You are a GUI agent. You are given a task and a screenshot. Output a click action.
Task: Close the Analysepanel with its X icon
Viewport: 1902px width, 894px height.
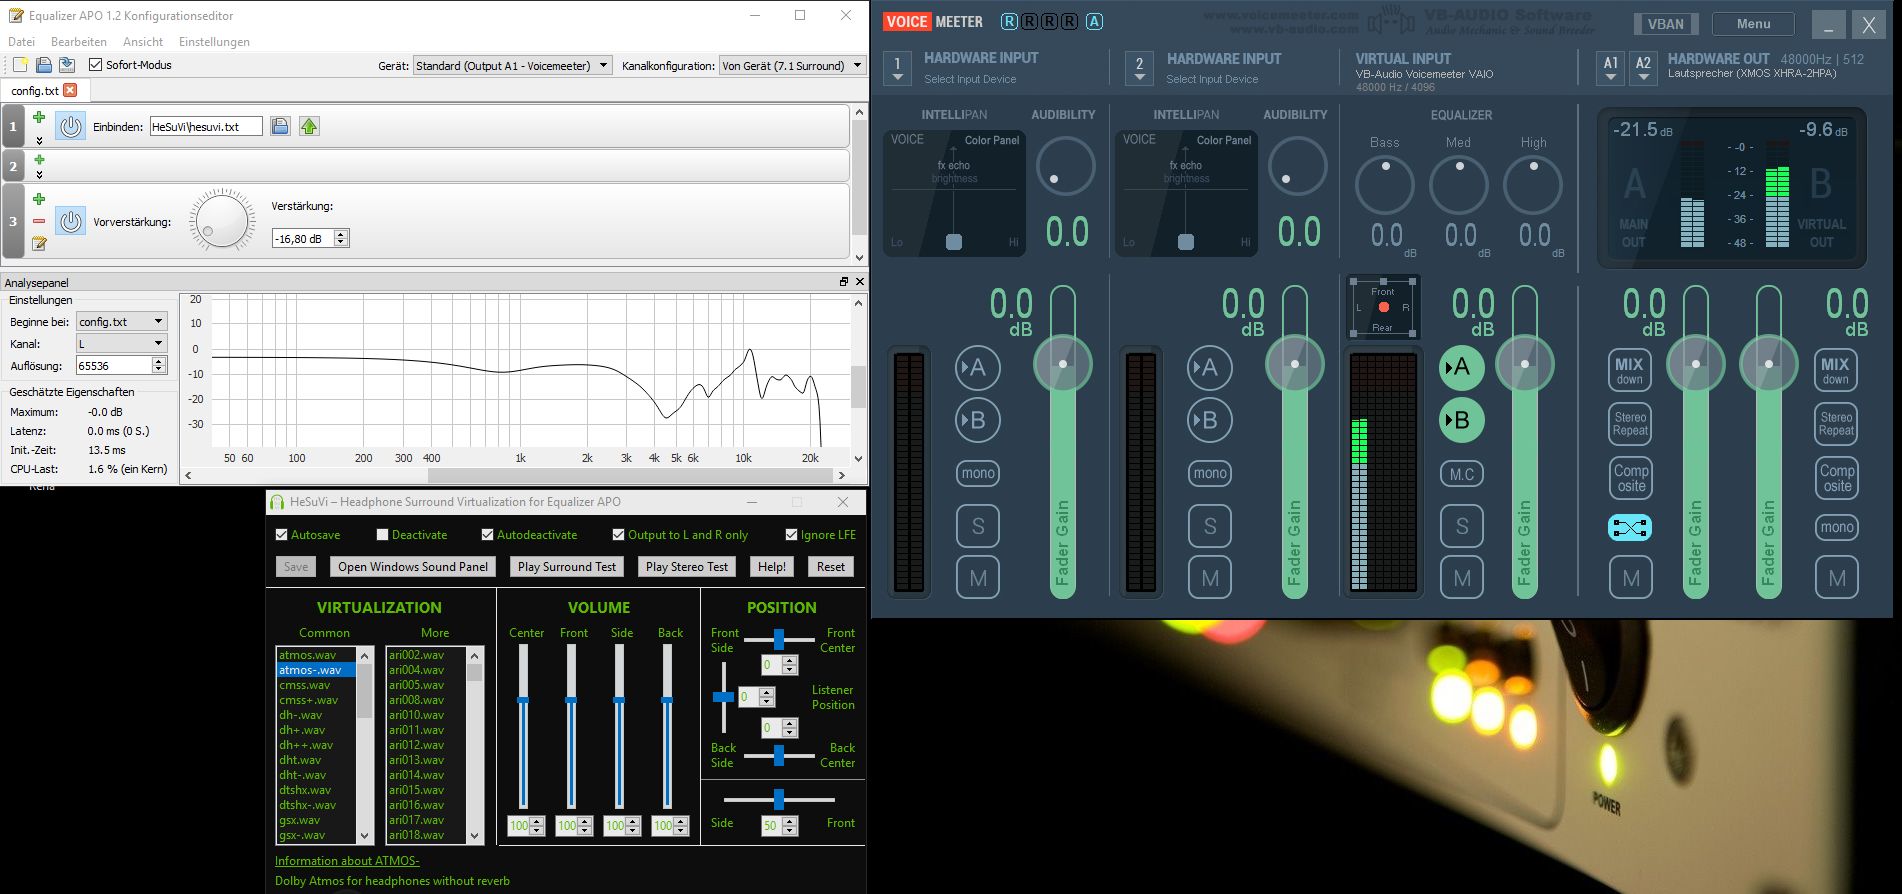pyautogui.click(x=860, y=282)
